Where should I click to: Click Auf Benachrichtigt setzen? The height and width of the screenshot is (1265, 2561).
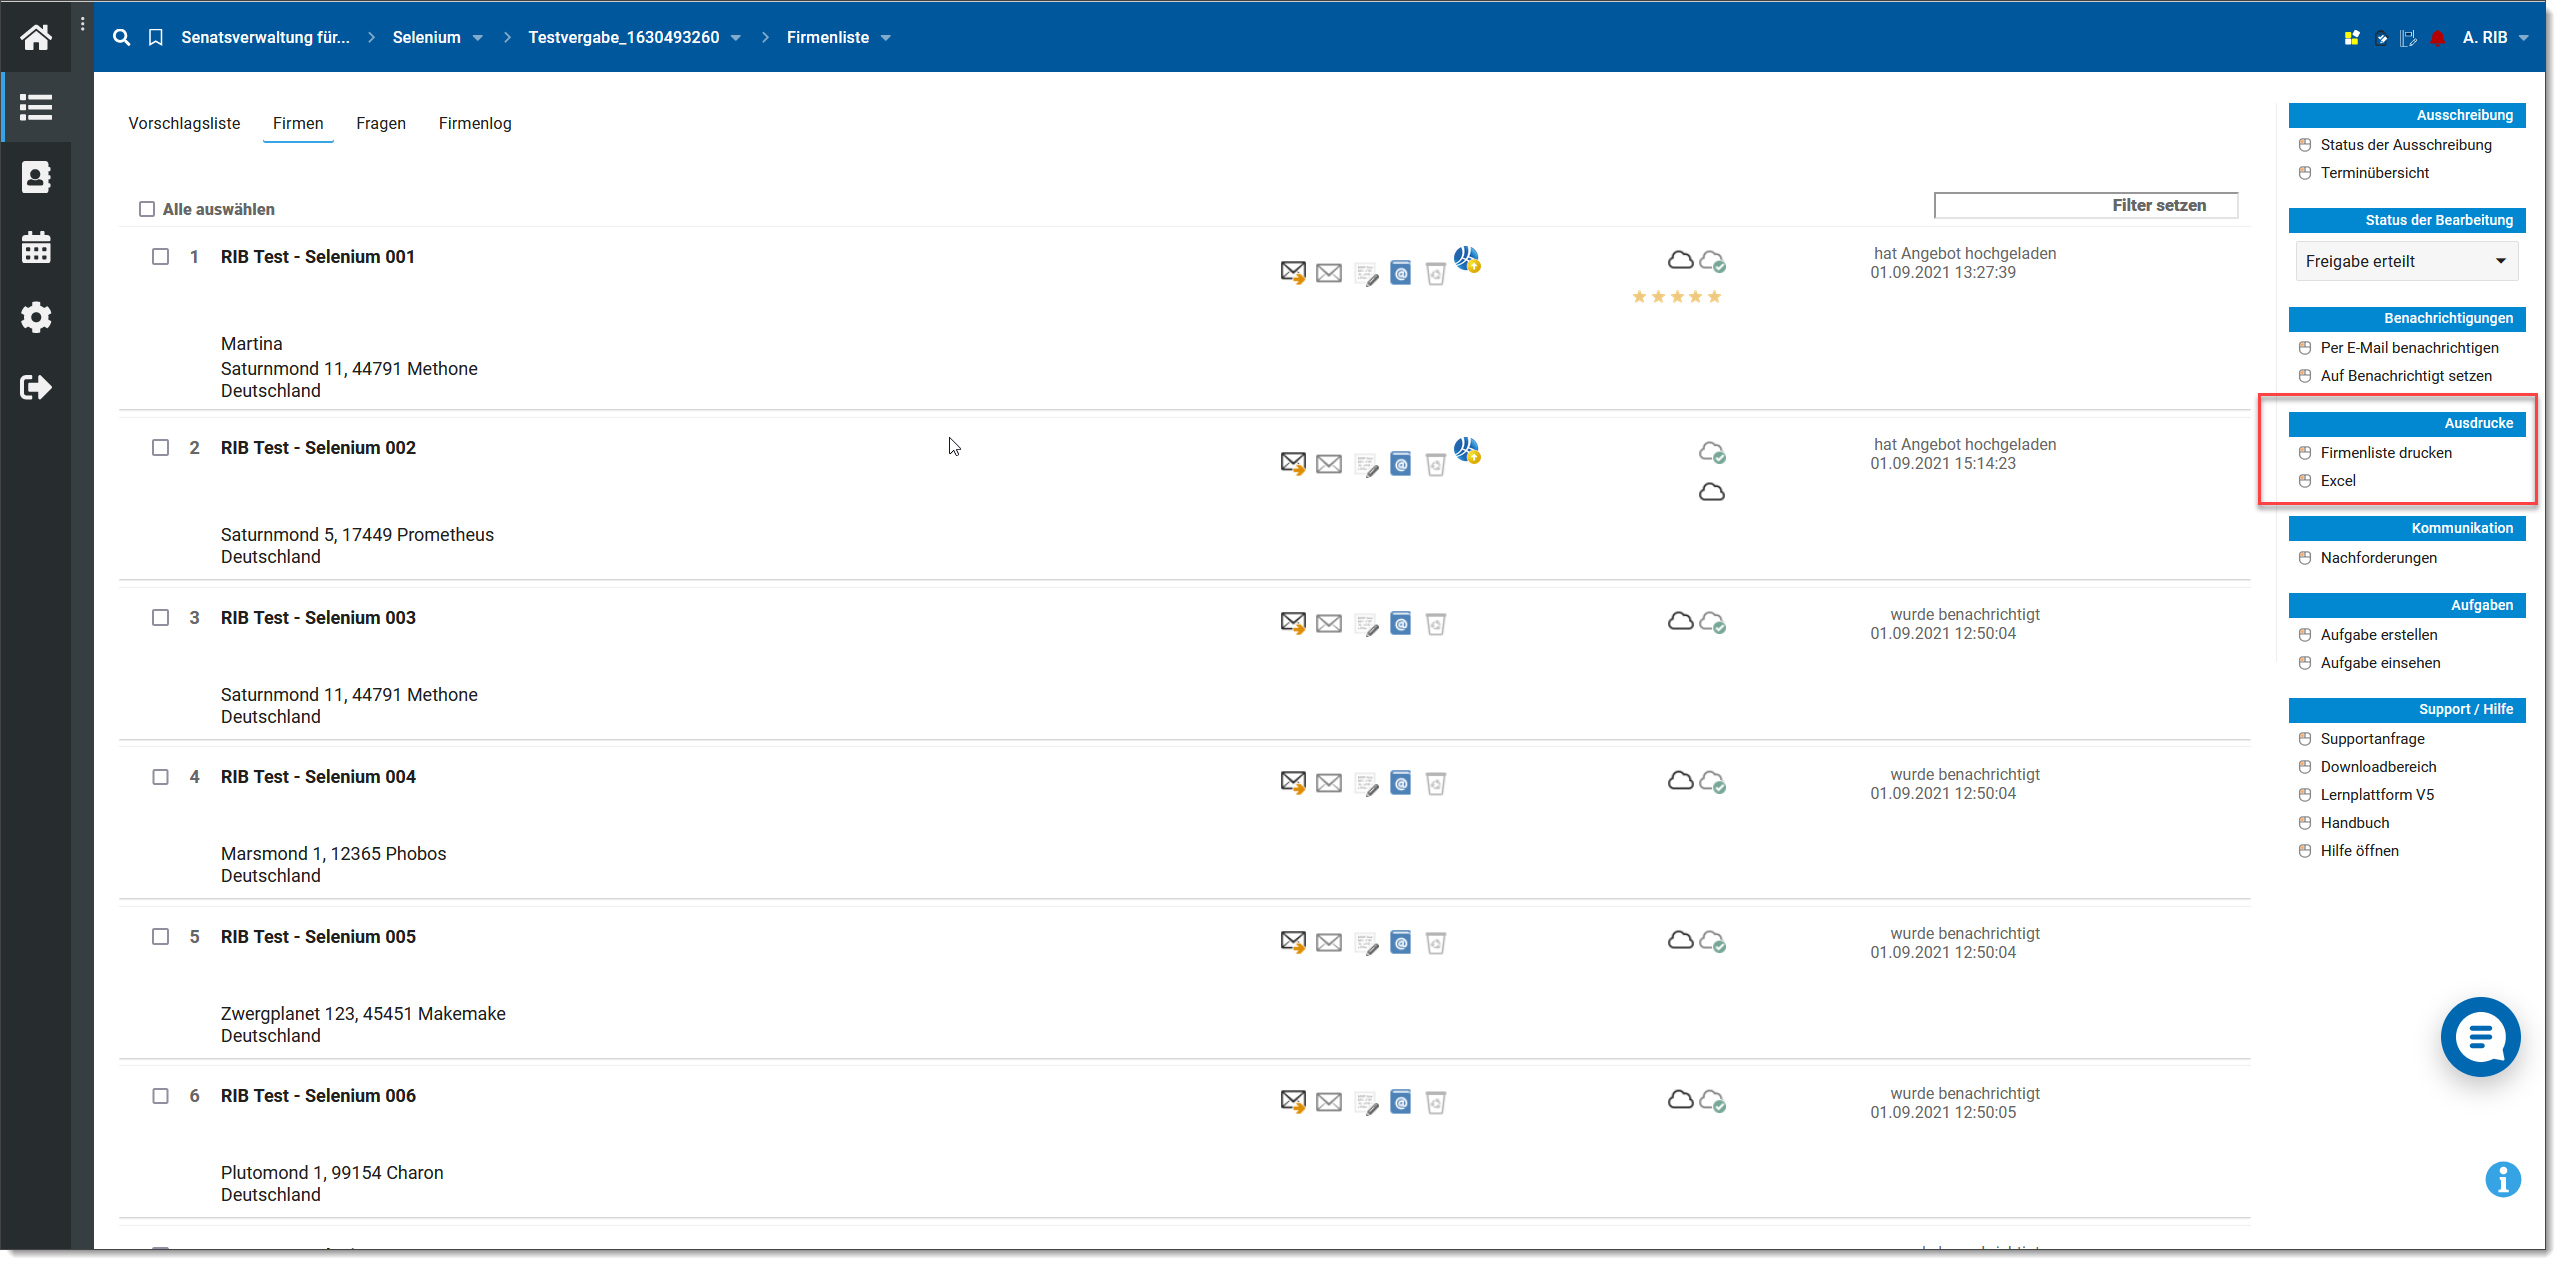pos(2406,376)
